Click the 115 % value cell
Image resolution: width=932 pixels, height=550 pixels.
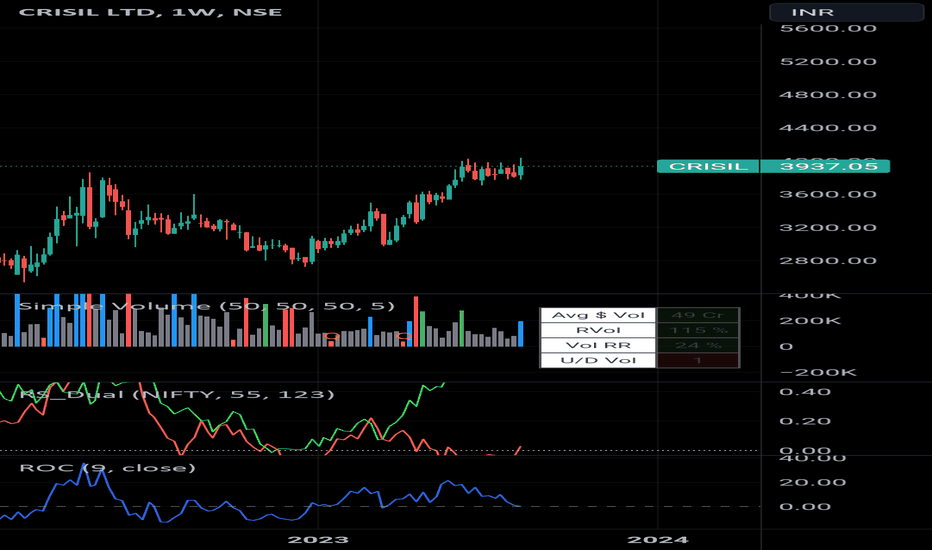pos(697,330)
